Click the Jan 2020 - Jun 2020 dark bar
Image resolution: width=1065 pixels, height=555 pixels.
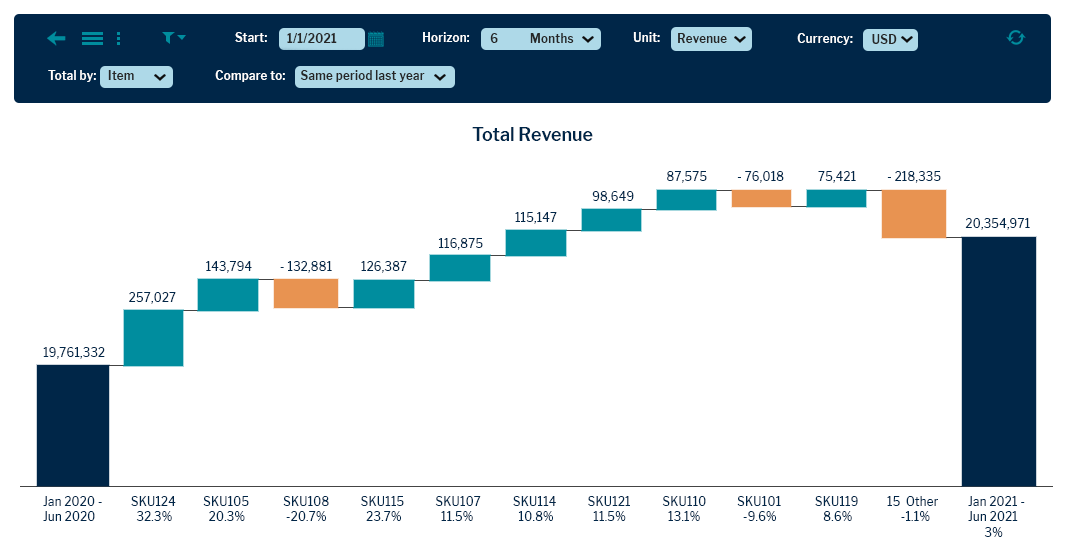(x=73, y=425)
